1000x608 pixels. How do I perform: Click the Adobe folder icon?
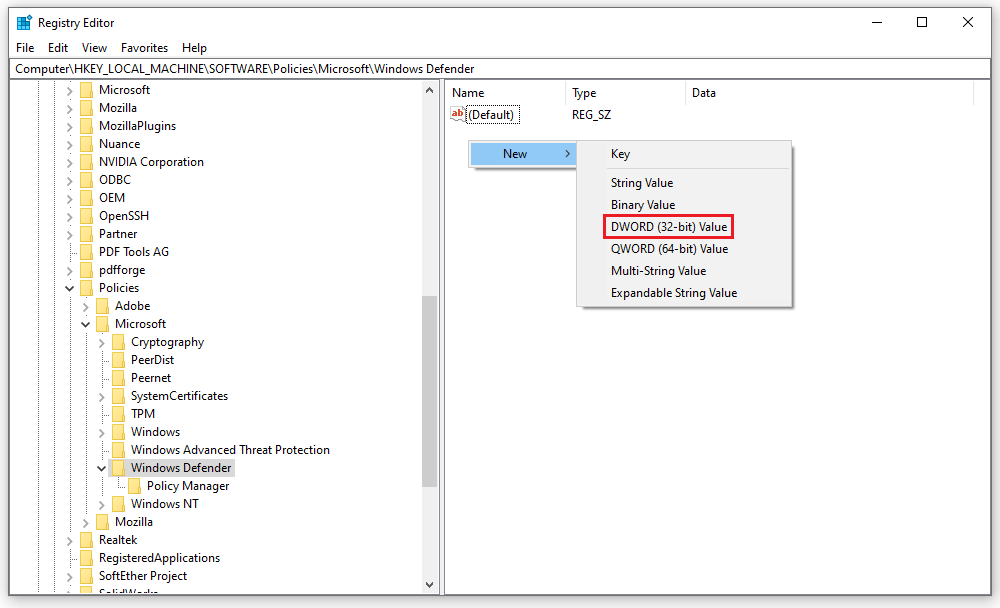pyautogui.click(x=103, y=306)
